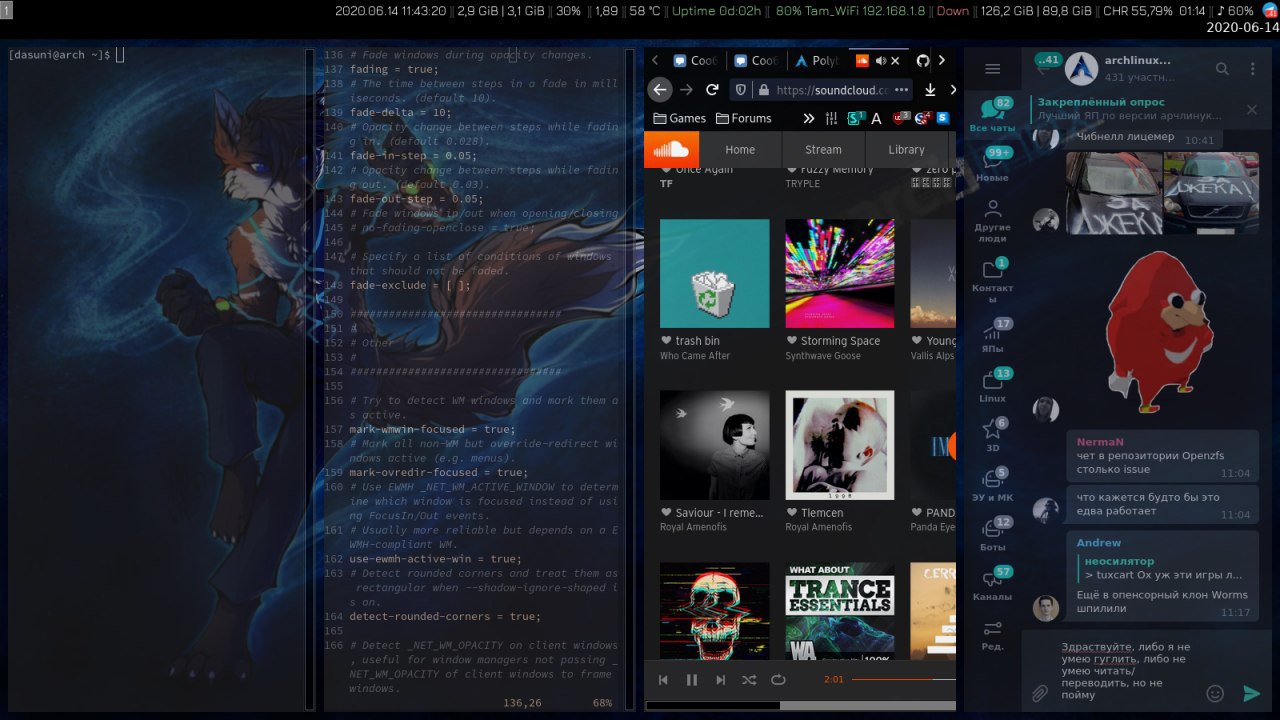The width and height of the screenshot is (1280, 720).
Task: Reload the SoundCloud page
Action: point(712,90)
